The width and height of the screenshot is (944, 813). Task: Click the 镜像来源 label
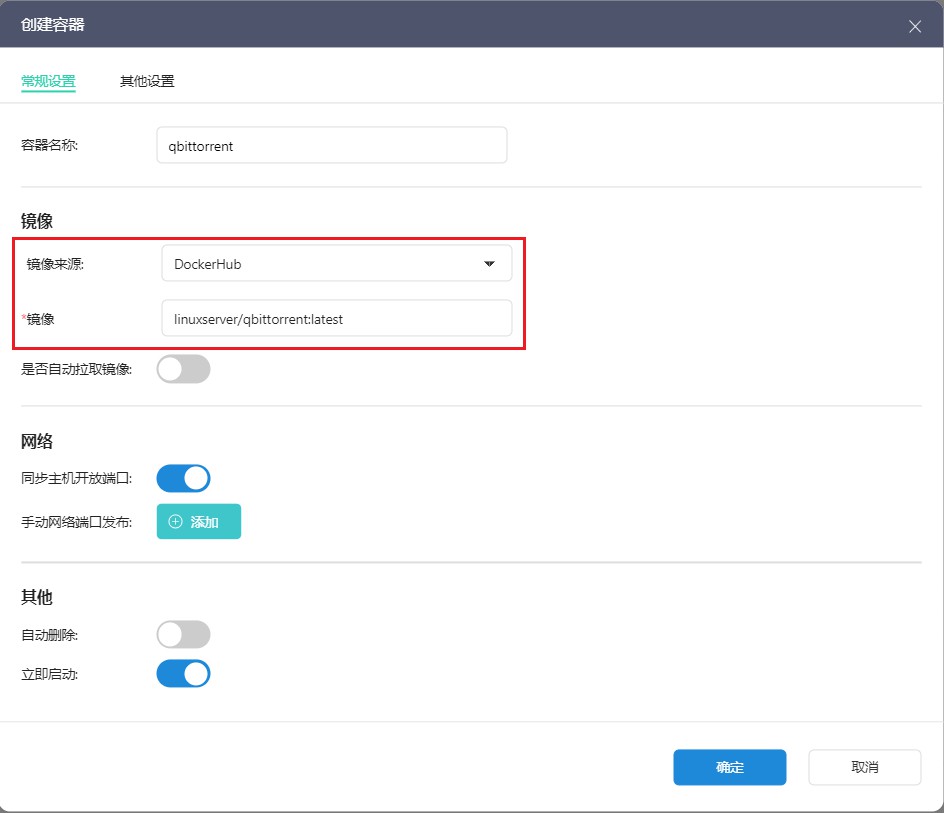pyautogui.click(x=55, y=264)
